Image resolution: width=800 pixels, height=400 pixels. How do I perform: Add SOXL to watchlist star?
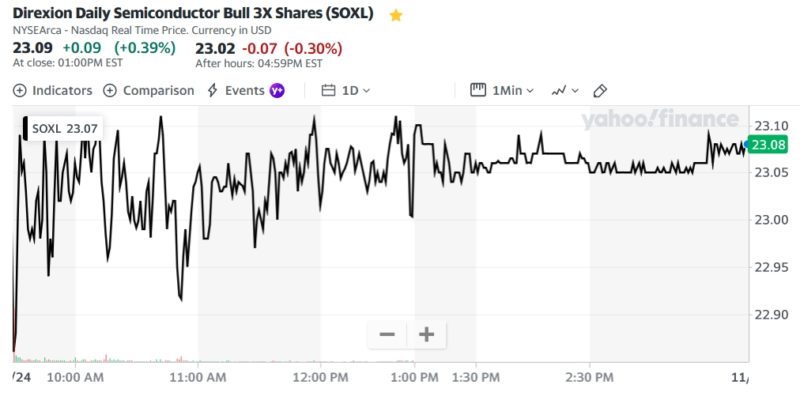pyautogui.click(x=396, y=15)
